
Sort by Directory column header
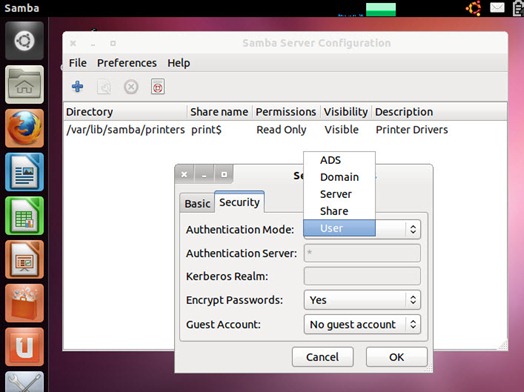pos(125,112)
